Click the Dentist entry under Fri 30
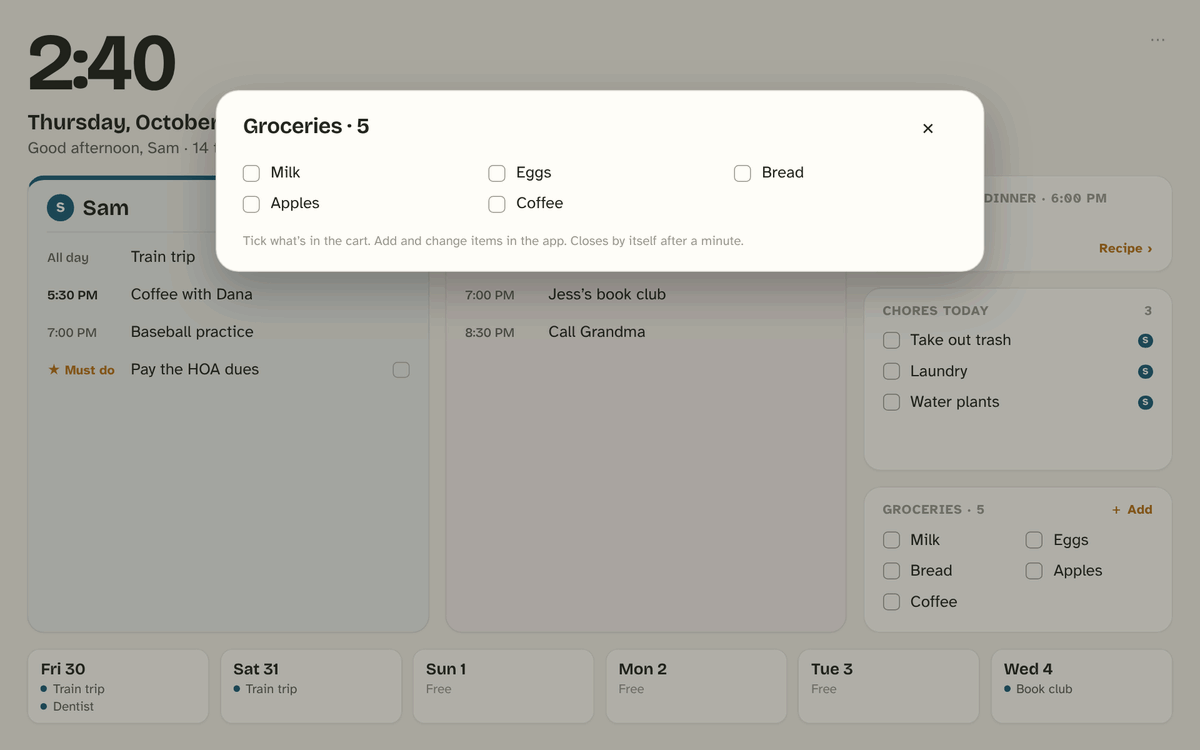 pos(73,707)
